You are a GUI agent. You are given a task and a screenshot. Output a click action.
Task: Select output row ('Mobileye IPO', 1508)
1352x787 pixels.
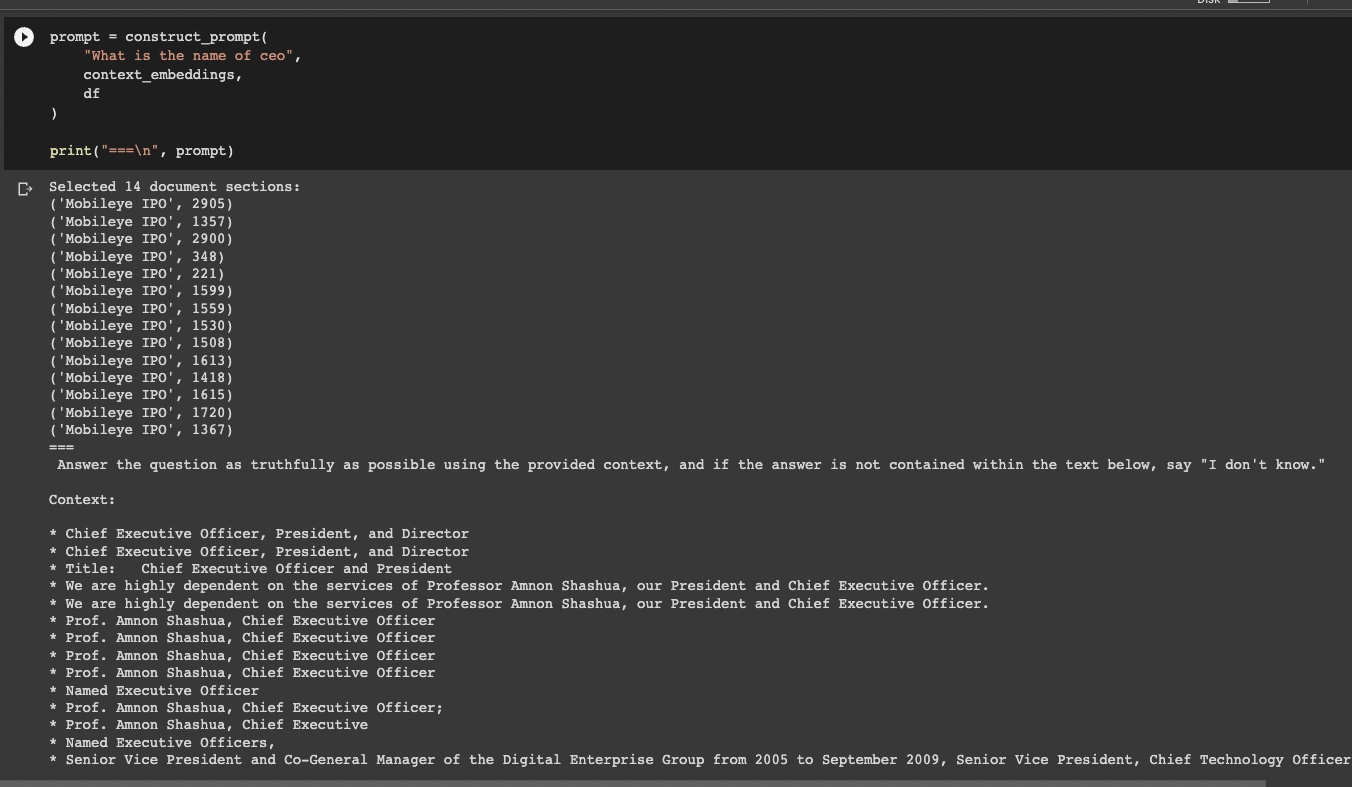(x=141, y=343)
